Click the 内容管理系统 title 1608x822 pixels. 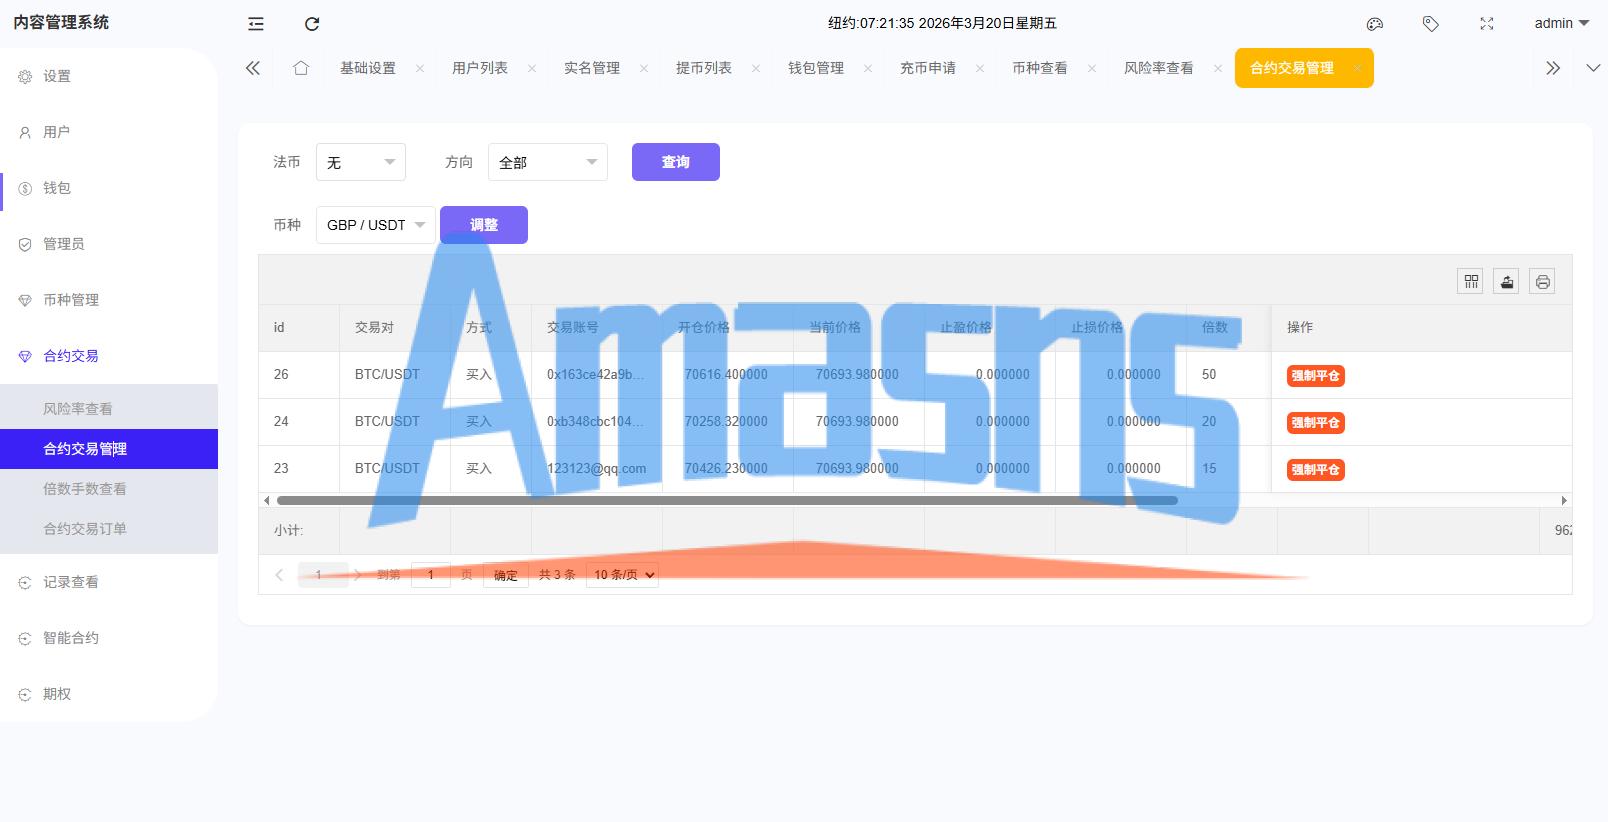click(61, 22)
